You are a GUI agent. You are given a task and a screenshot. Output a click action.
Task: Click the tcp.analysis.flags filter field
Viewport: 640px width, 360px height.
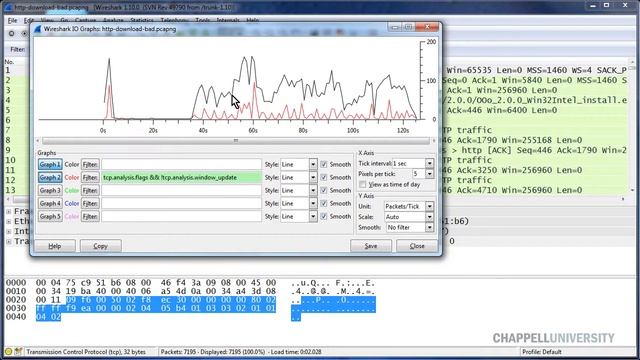tap(181, 178)
